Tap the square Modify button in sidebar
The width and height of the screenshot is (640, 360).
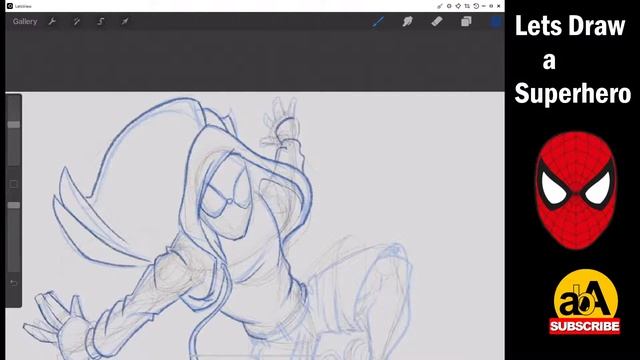point(13,184)
